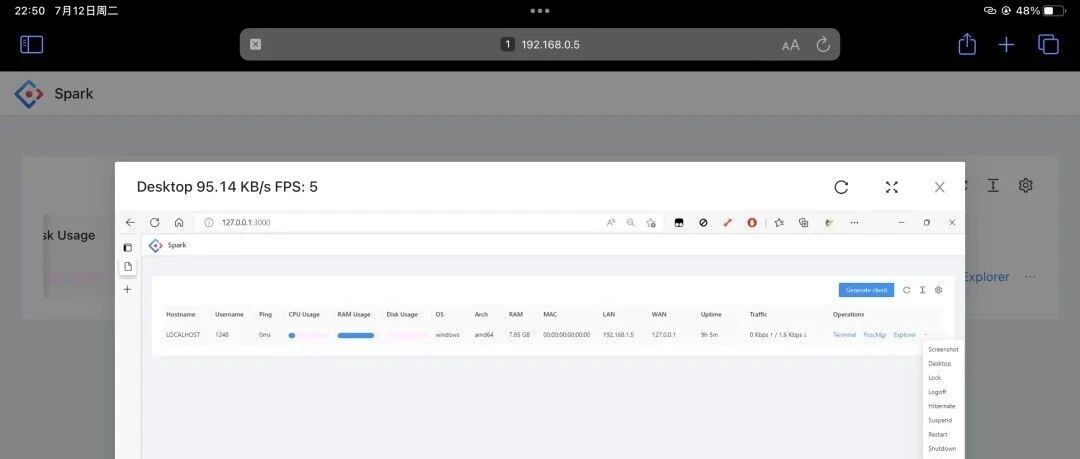Click remote Spark column density icon
1080x459 pixels.
922,290
